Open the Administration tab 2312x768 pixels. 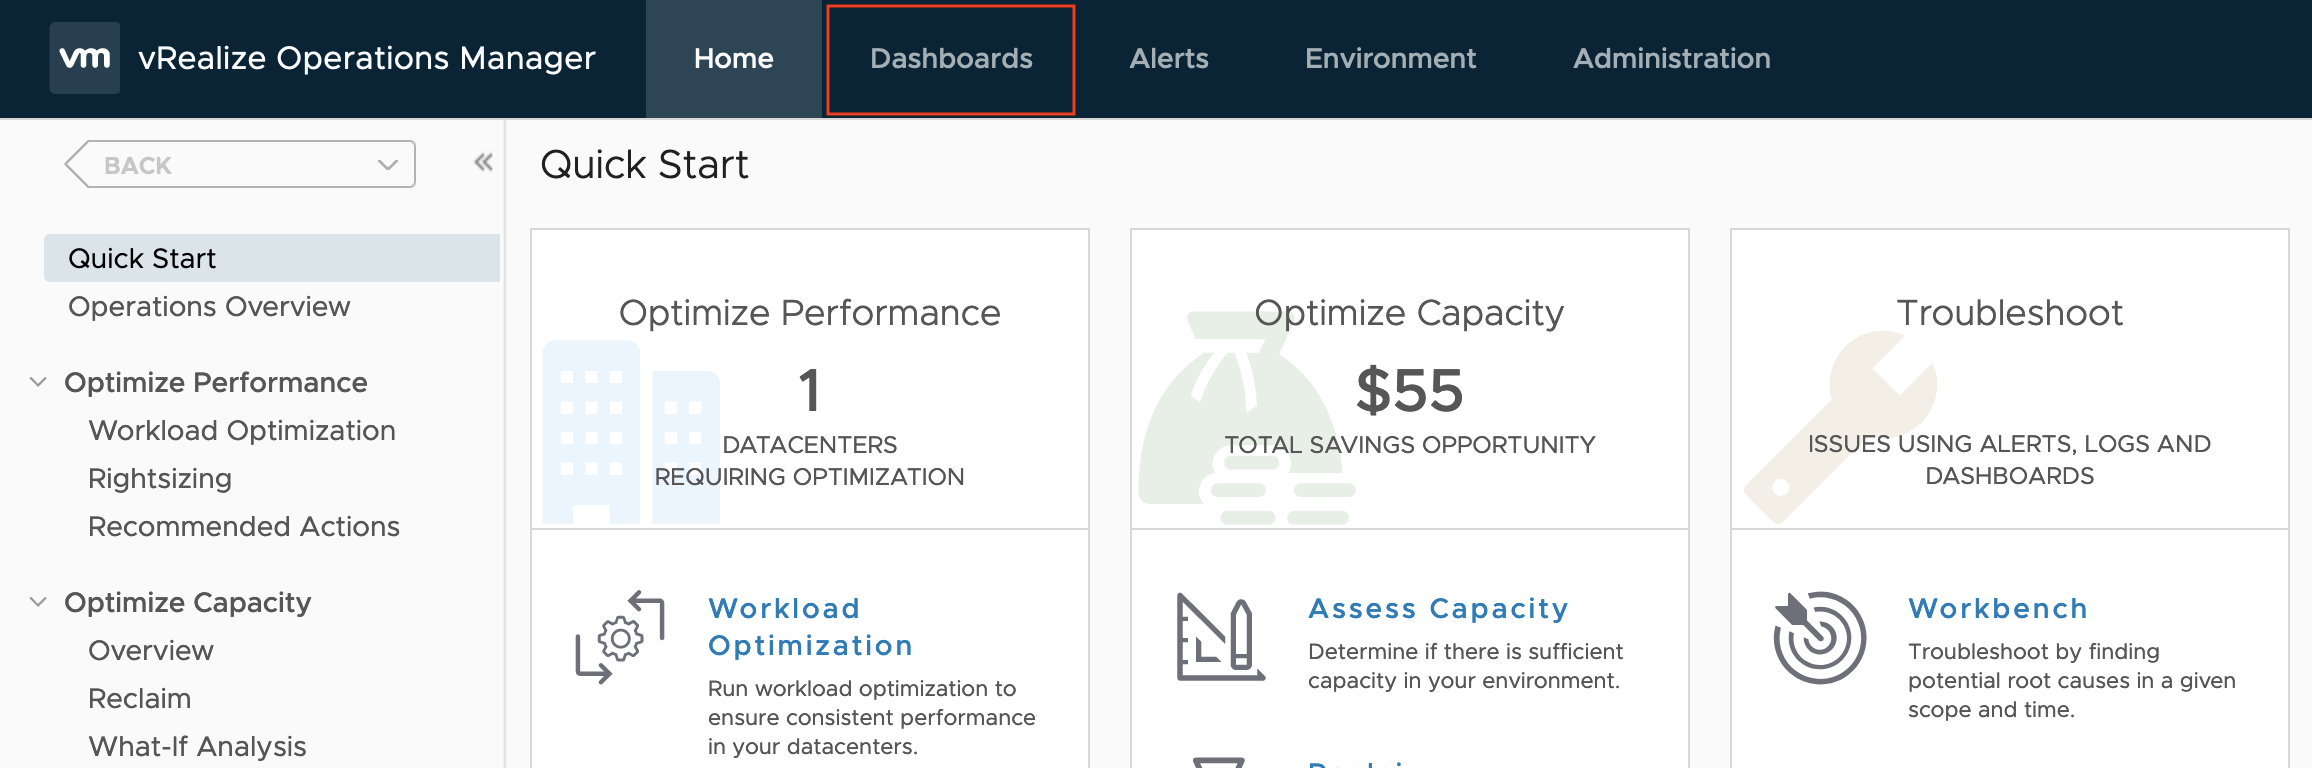point(1672,58)
